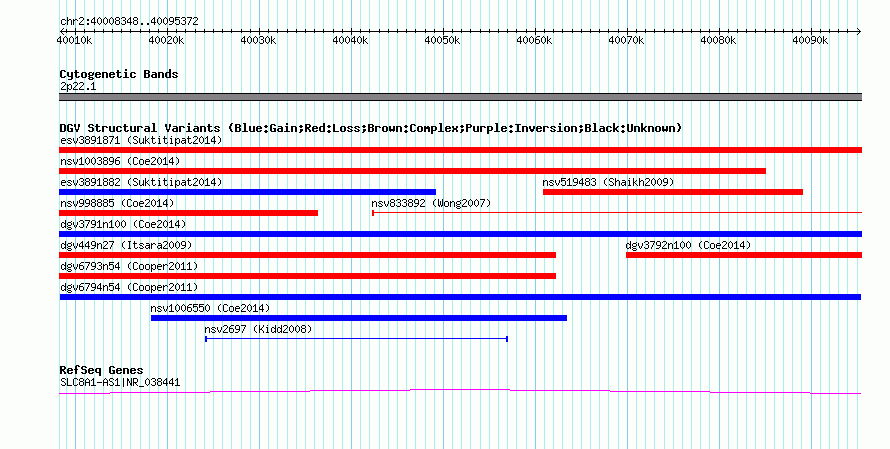Click the SLC8A1-AS1|NR_038441 gene label
This screenshot has width=890, height=449.
[x=120, y=383]
